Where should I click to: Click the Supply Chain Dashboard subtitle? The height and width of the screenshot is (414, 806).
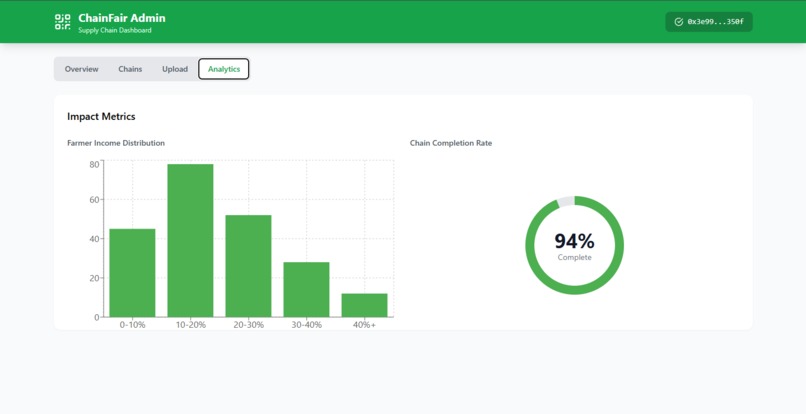point(115,30)
